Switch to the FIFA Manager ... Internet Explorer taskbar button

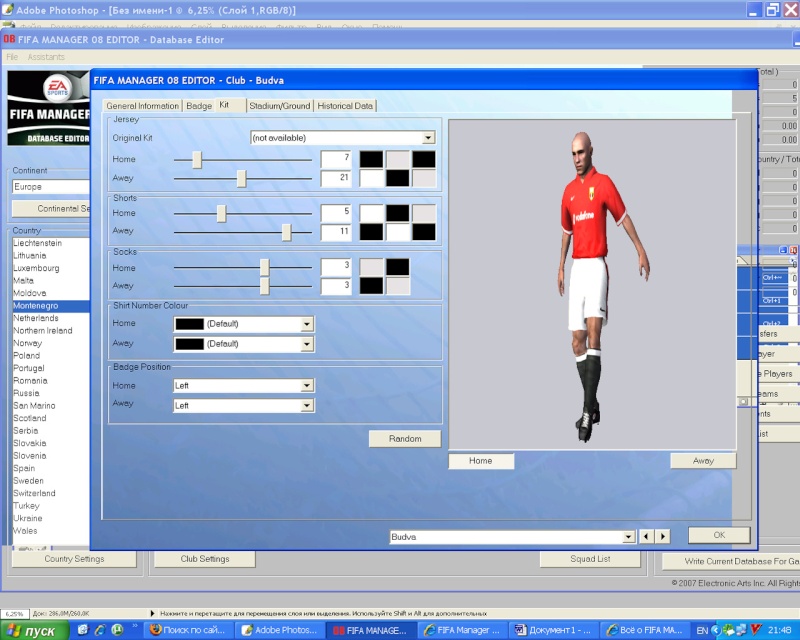[462, 630]
